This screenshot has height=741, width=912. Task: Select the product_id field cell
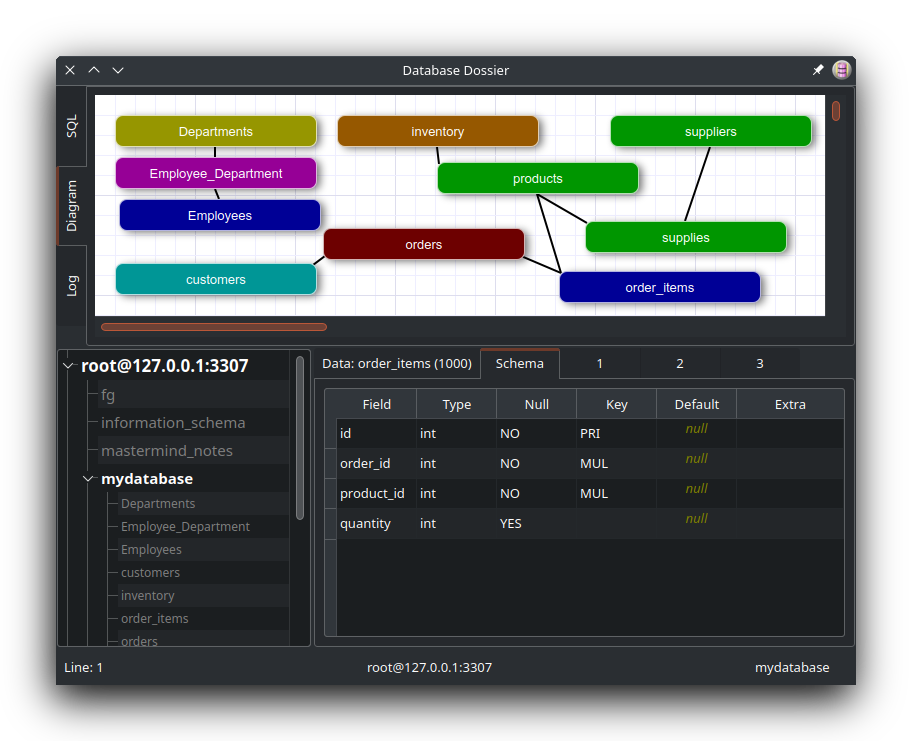(x=376, y=493)
